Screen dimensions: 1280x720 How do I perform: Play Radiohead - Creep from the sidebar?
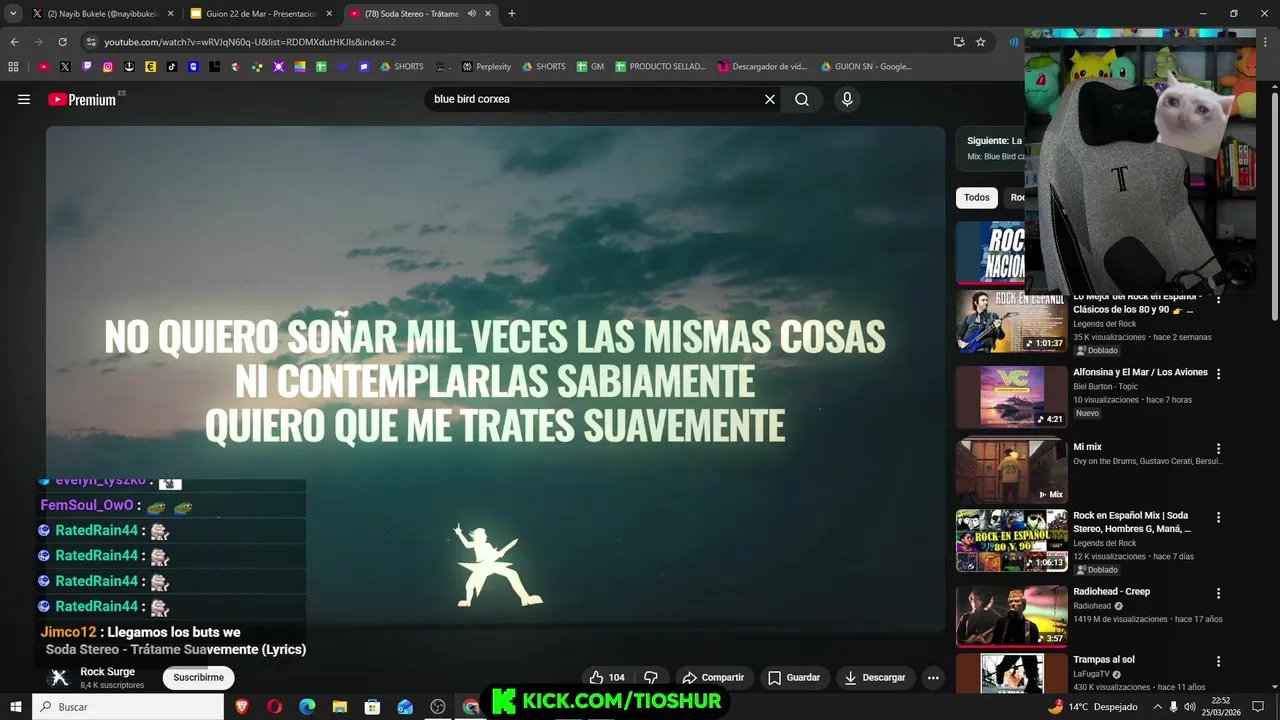coord(1011,616)
